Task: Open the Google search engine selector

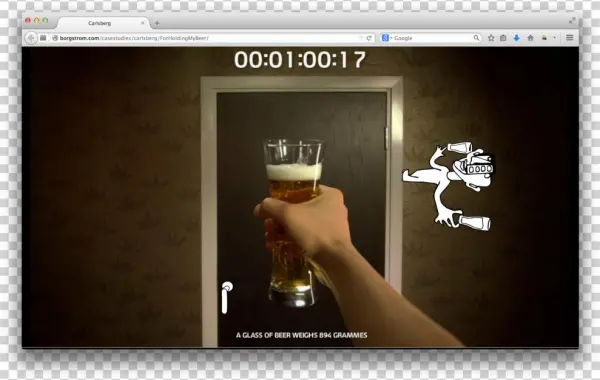Action: point(386,38)
